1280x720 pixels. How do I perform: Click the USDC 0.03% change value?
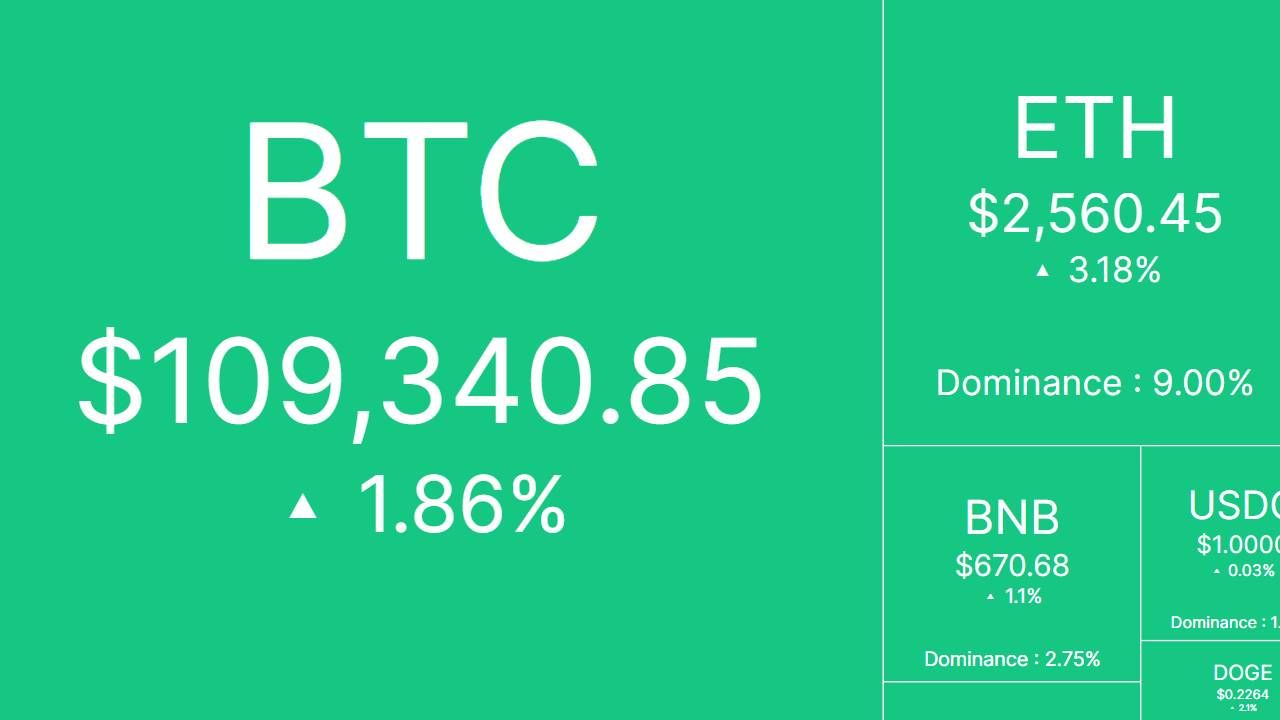pos(1251,571)
